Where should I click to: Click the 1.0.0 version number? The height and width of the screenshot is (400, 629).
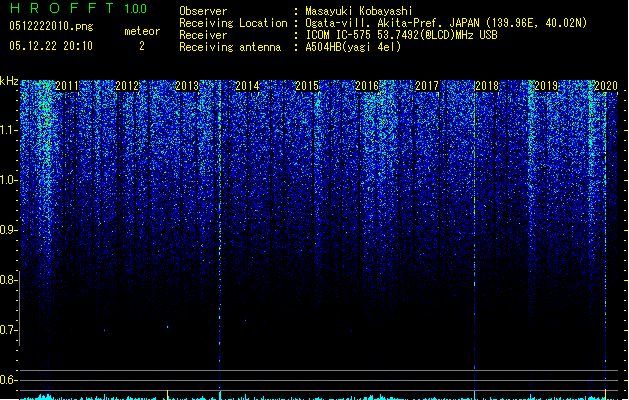point(136,9)
